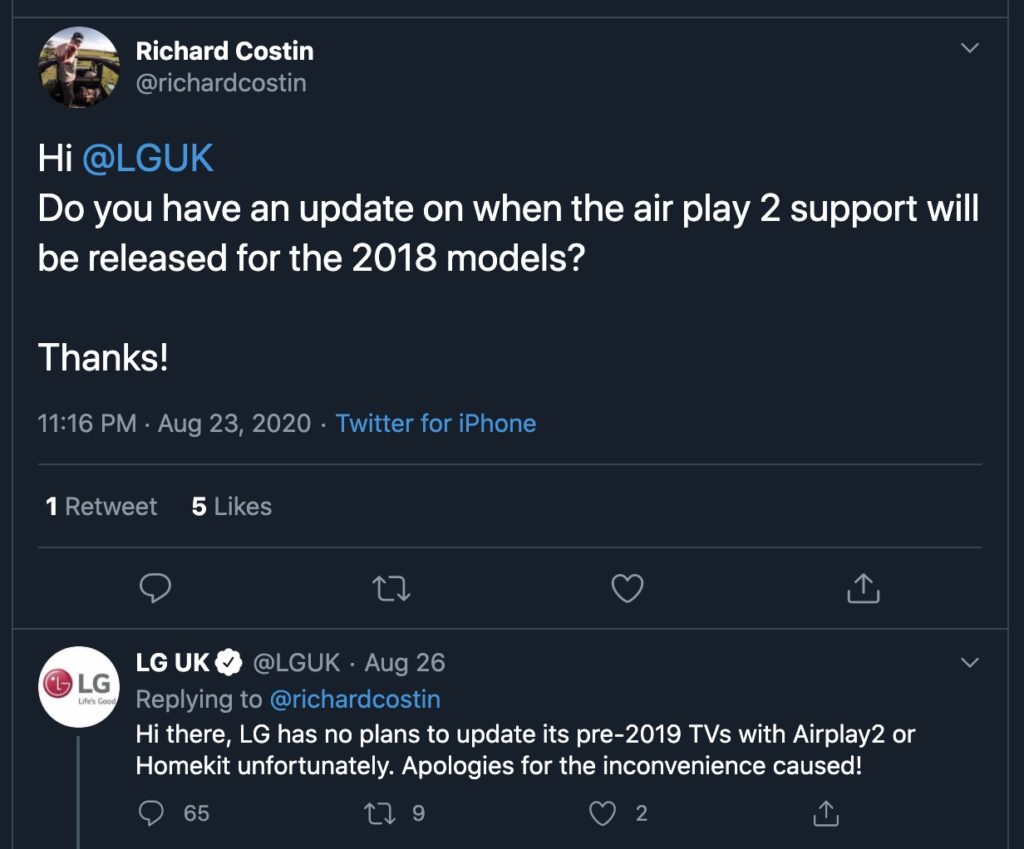The width and height of the screenshot is (1024, 849).
Task: Open @richardcostin in the Replying to line
Action: pos(354,699)
